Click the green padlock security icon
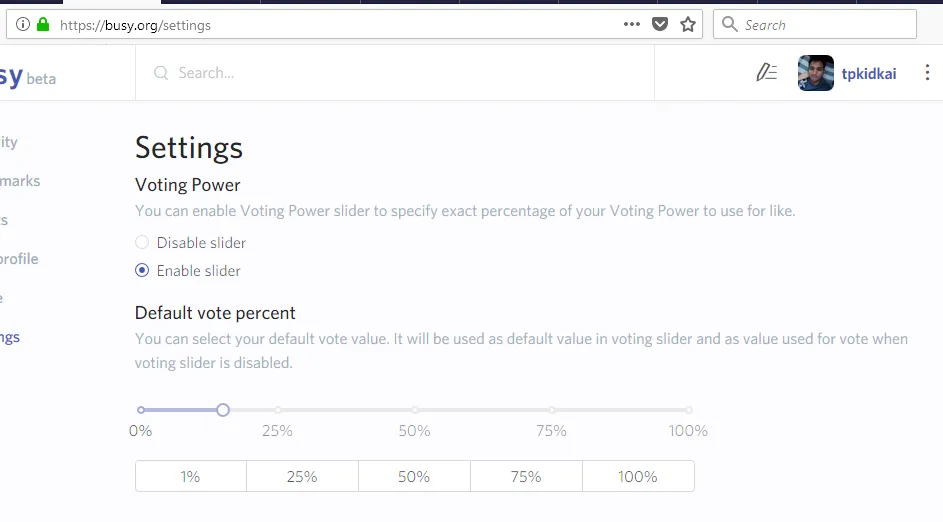Screen dimensions: 943x522 coord(43,25)
